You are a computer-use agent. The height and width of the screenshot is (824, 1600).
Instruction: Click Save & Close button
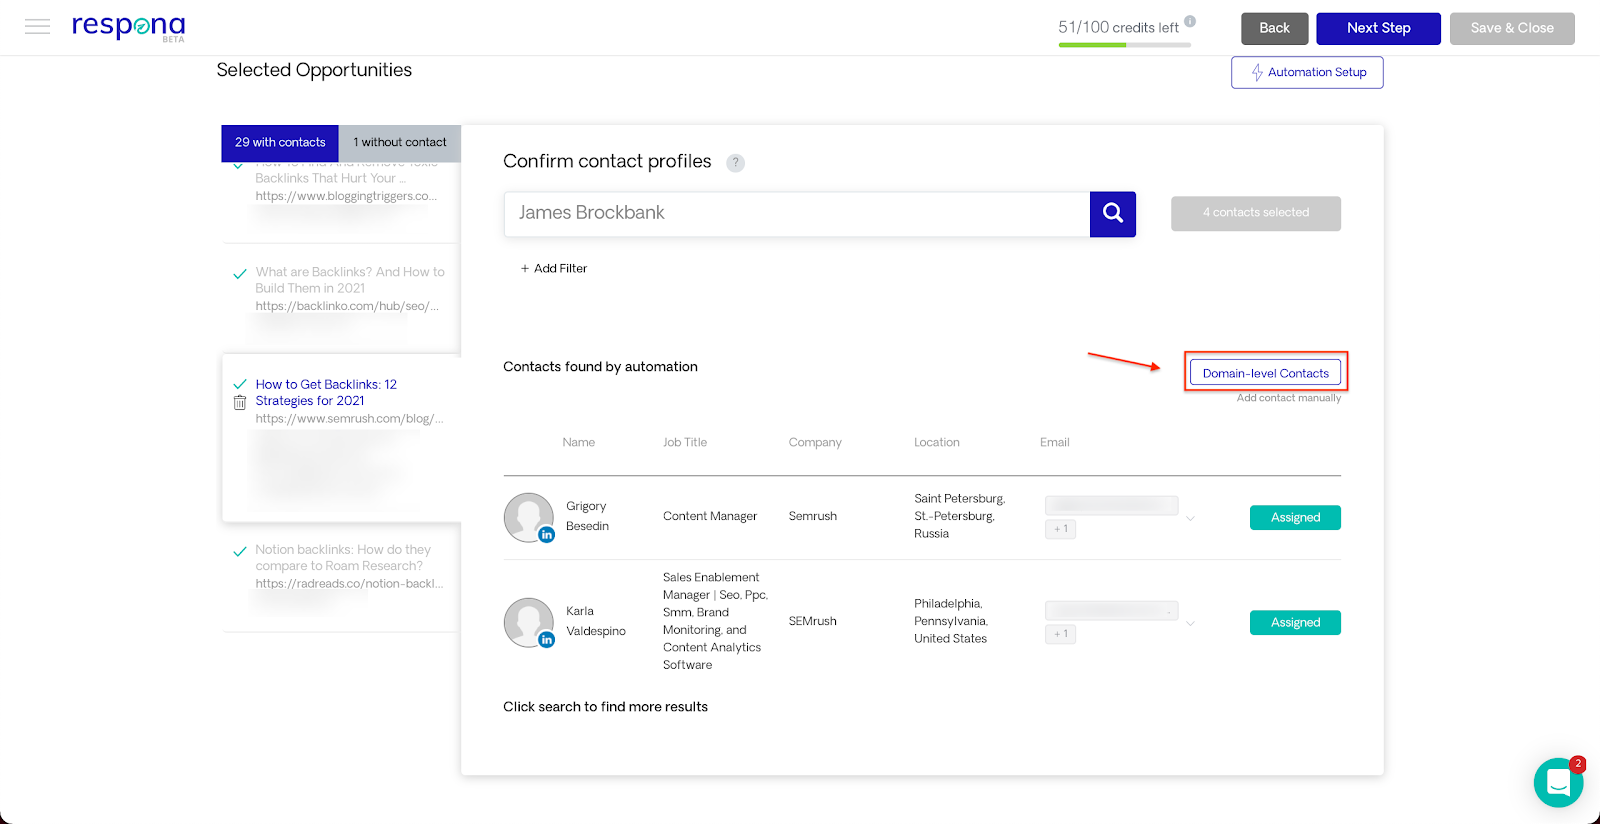[1512, 28]
